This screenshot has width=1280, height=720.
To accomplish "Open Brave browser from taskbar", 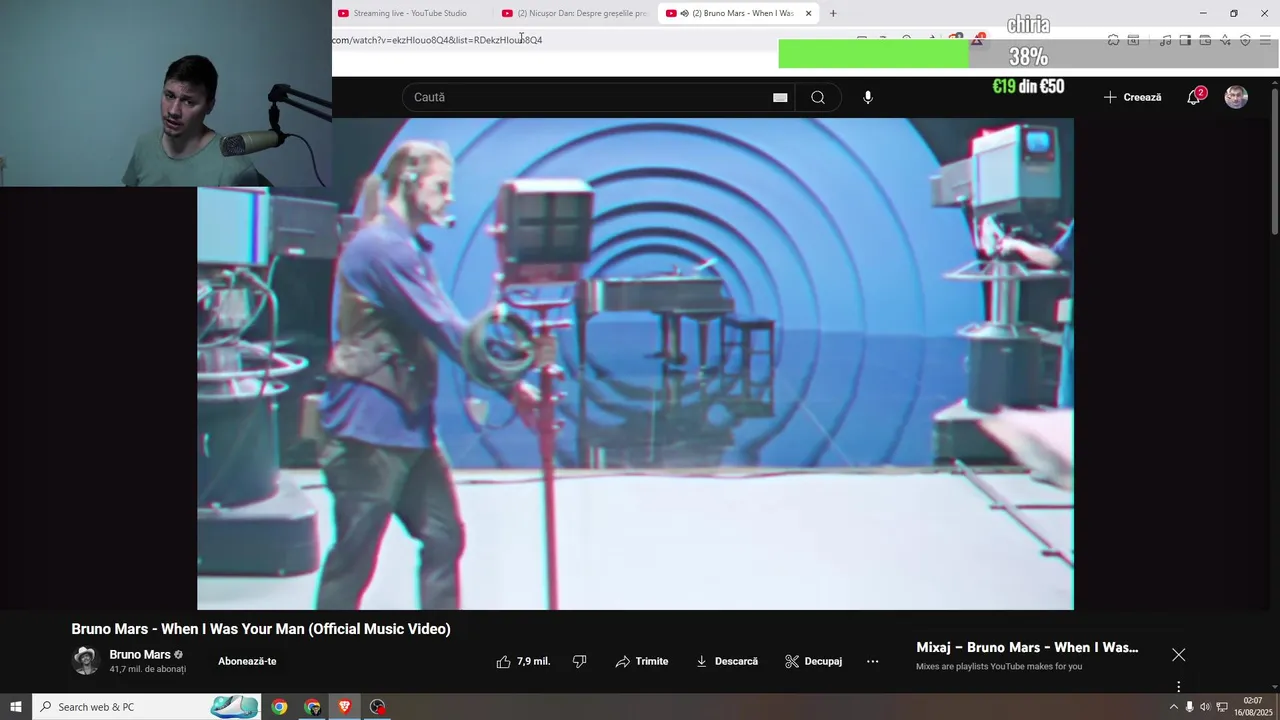I will [345, 706].
